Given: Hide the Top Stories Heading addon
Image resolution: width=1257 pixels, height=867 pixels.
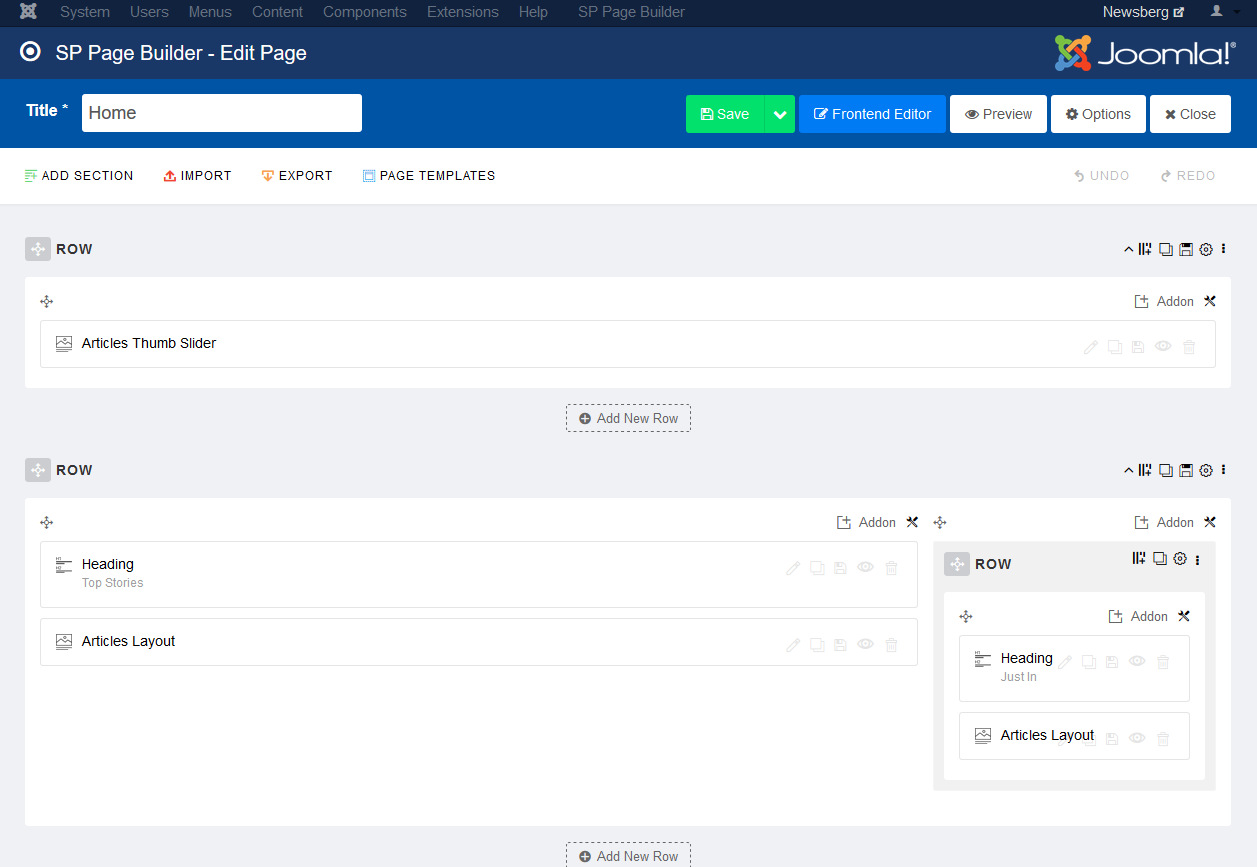Looking at the screenshot, I should point(866,568).
